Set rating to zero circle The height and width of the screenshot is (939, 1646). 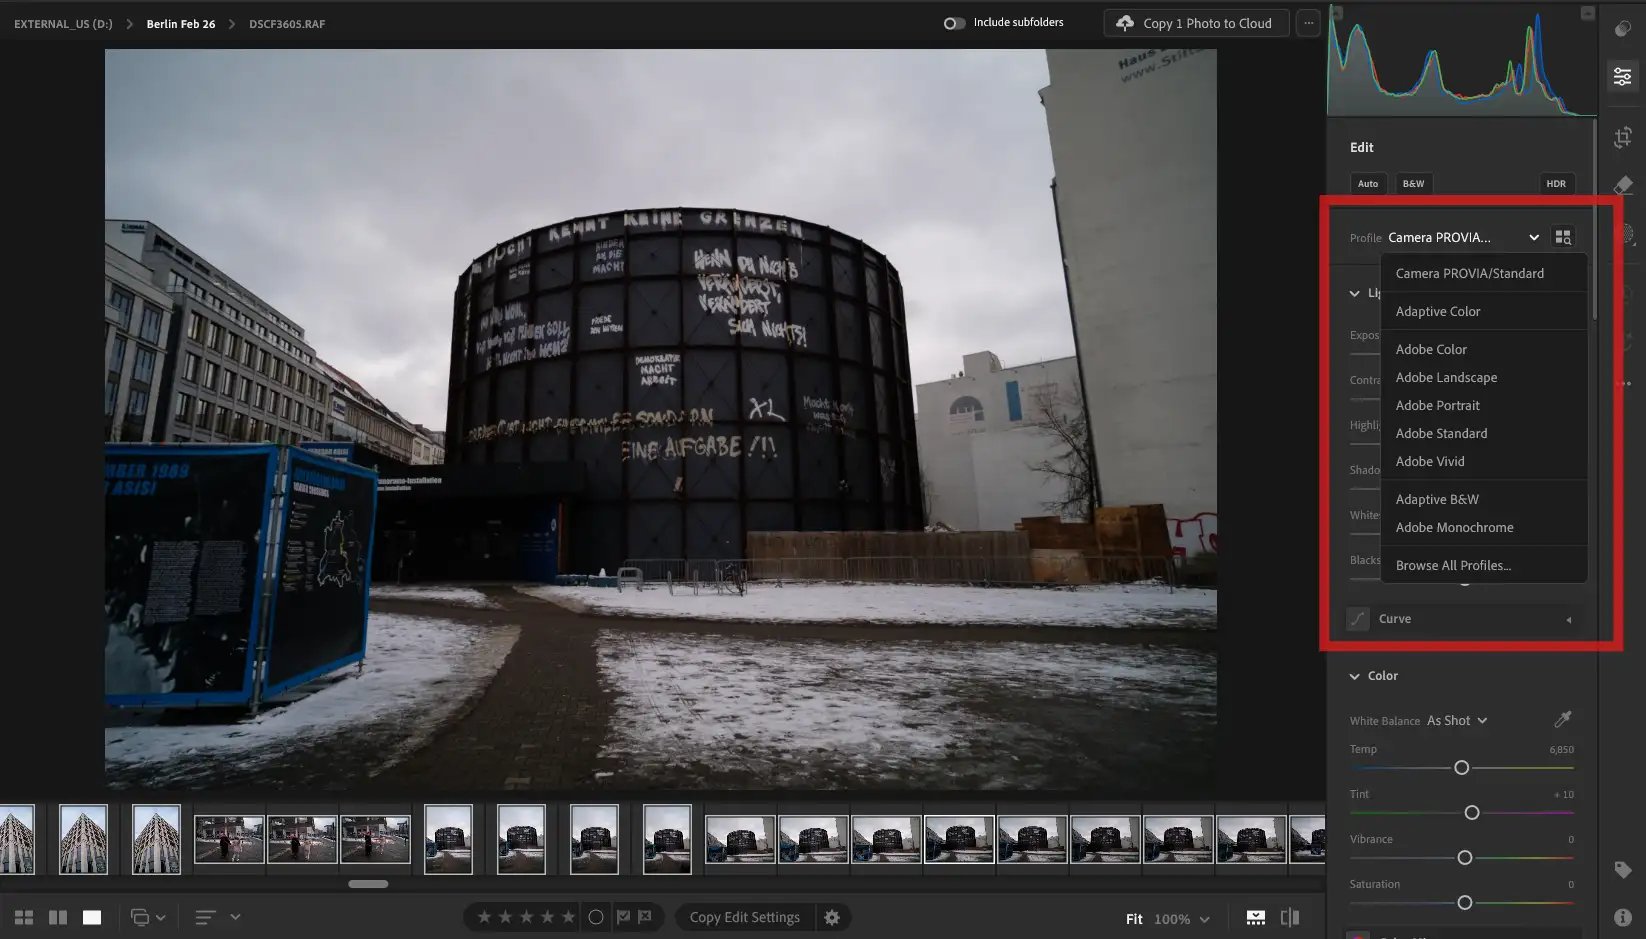click(596, 917)
